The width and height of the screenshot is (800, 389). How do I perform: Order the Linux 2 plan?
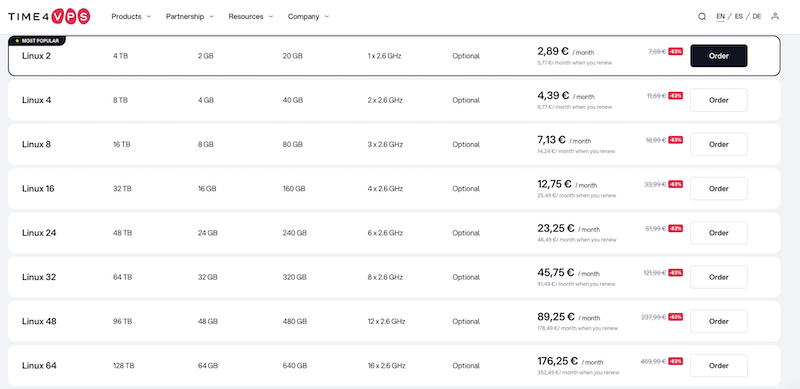point(718,56)
